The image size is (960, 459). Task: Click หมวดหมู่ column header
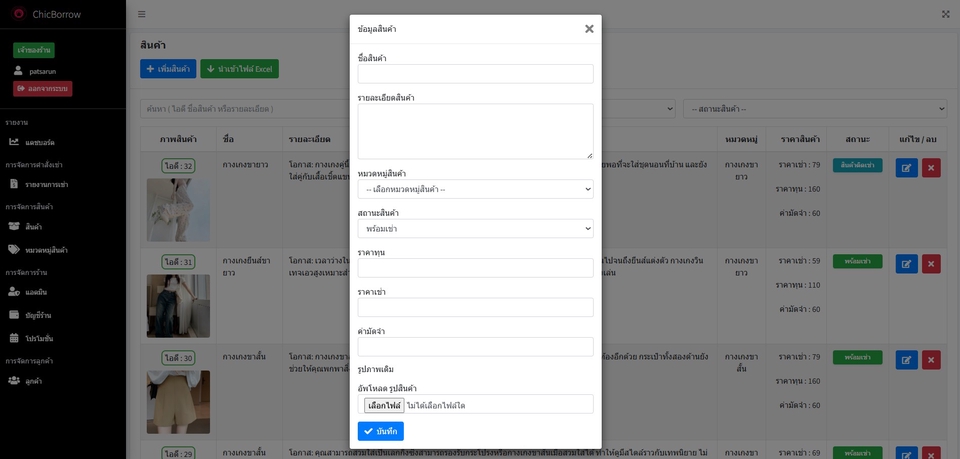click(741, 140)
